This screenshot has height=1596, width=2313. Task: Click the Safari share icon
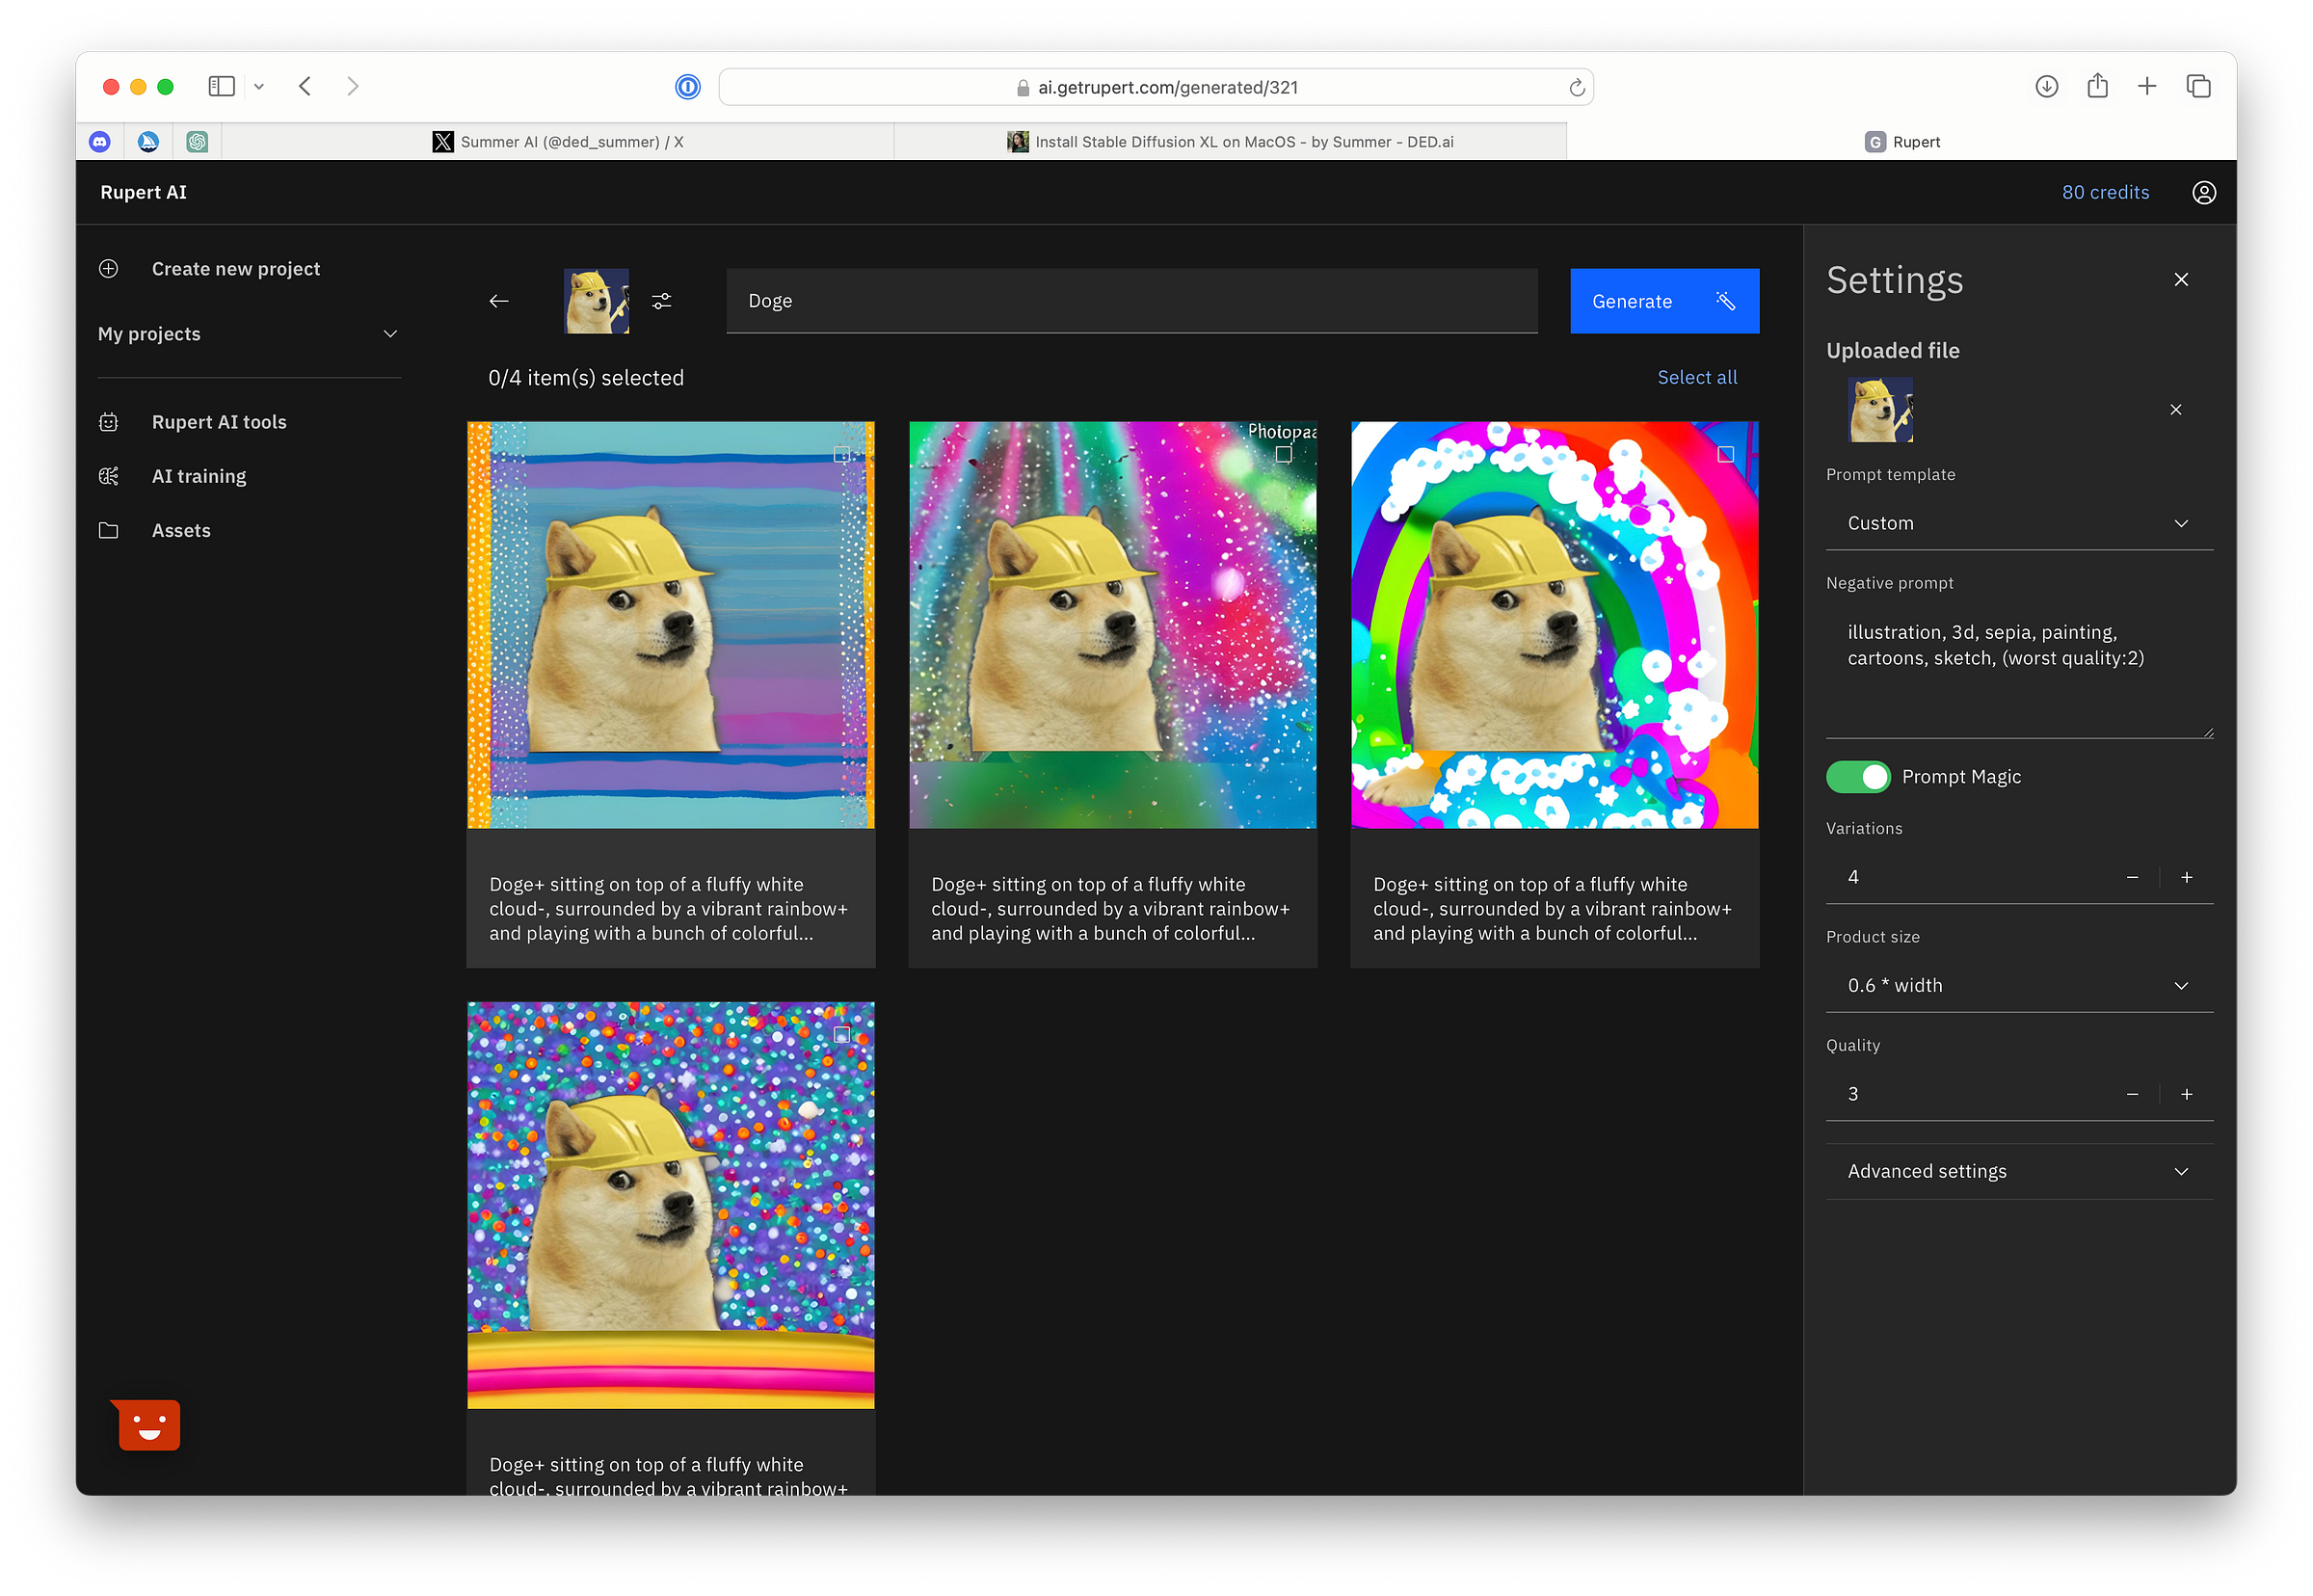(2097, 86)
